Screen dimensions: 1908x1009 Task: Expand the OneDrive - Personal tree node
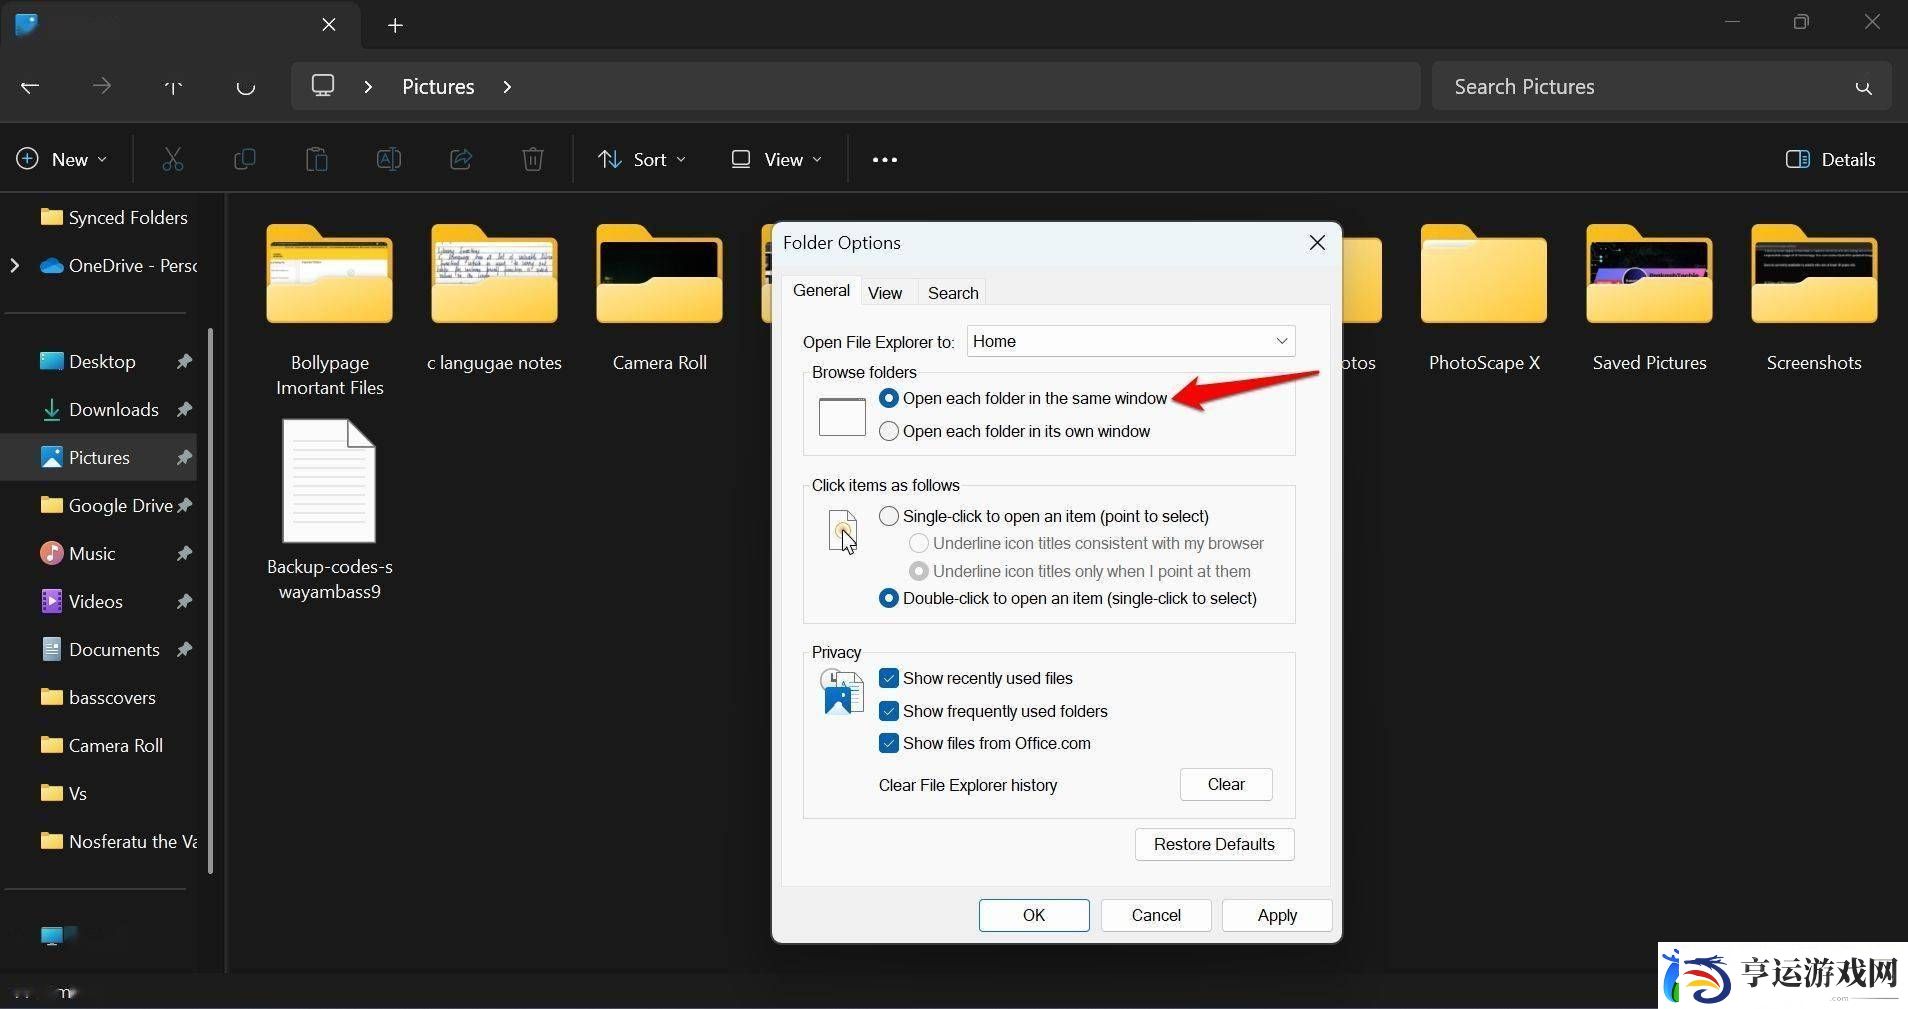click(15, 265)
